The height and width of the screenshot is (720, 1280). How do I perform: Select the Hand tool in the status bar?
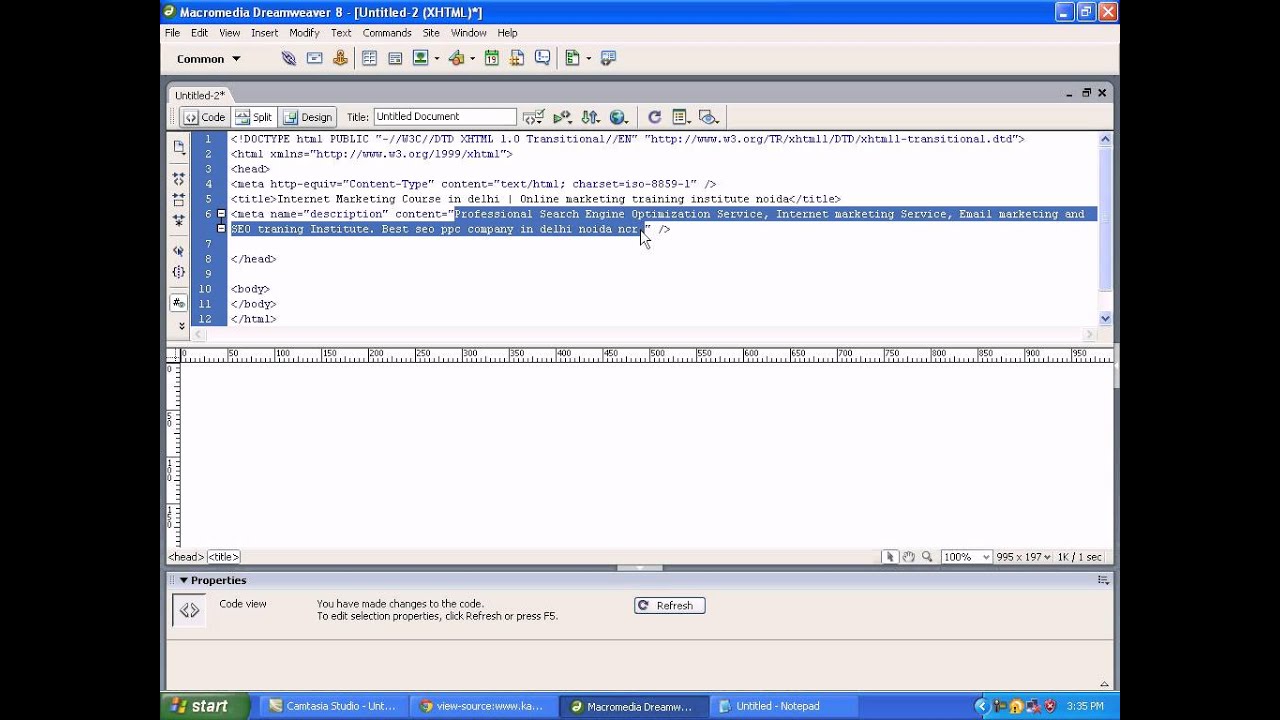tap(908, 557)
